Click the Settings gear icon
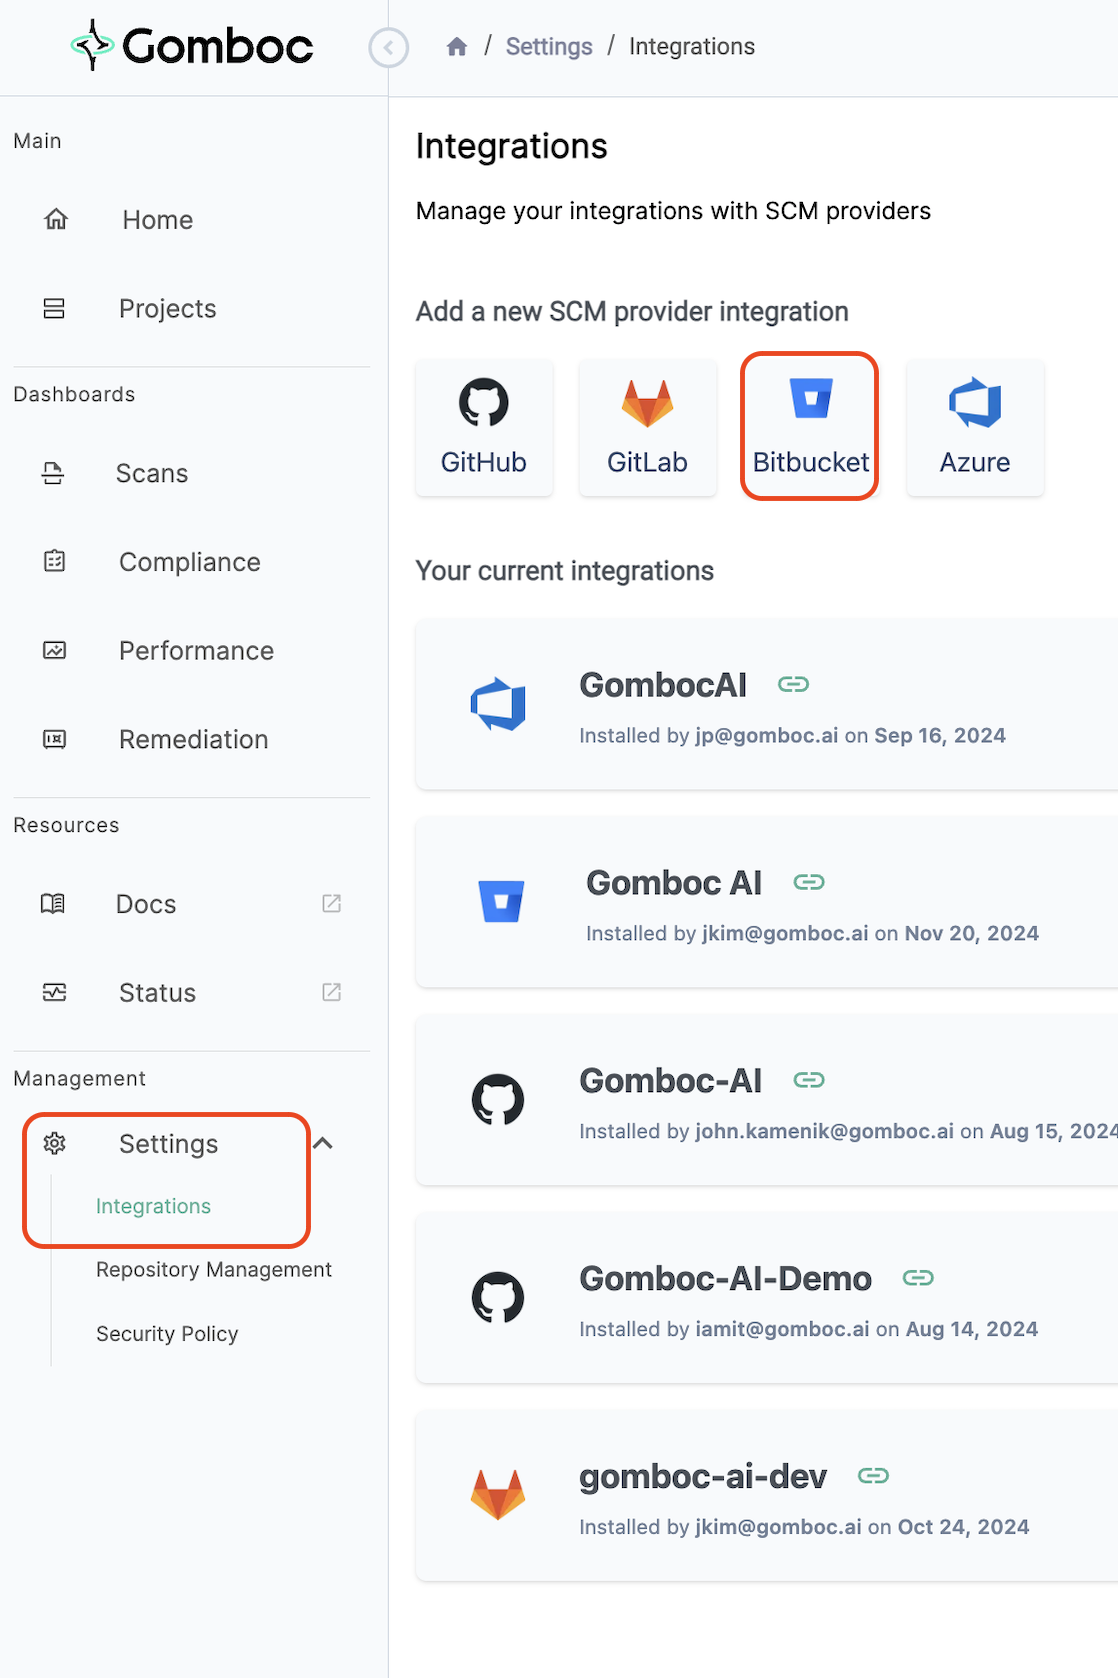1118x1678 pixels. (55, 1143)
